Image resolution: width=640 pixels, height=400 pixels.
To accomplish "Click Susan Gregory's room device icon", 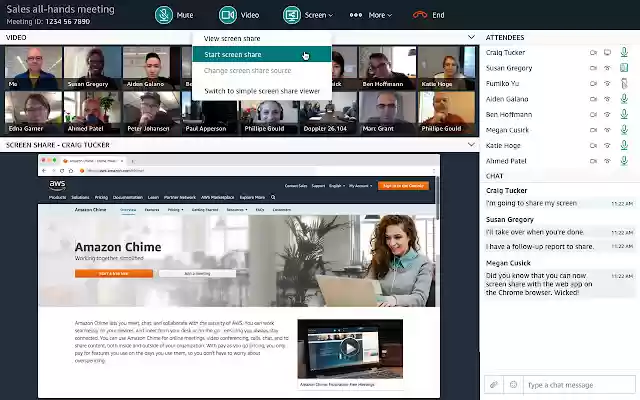I will [624, 68].
